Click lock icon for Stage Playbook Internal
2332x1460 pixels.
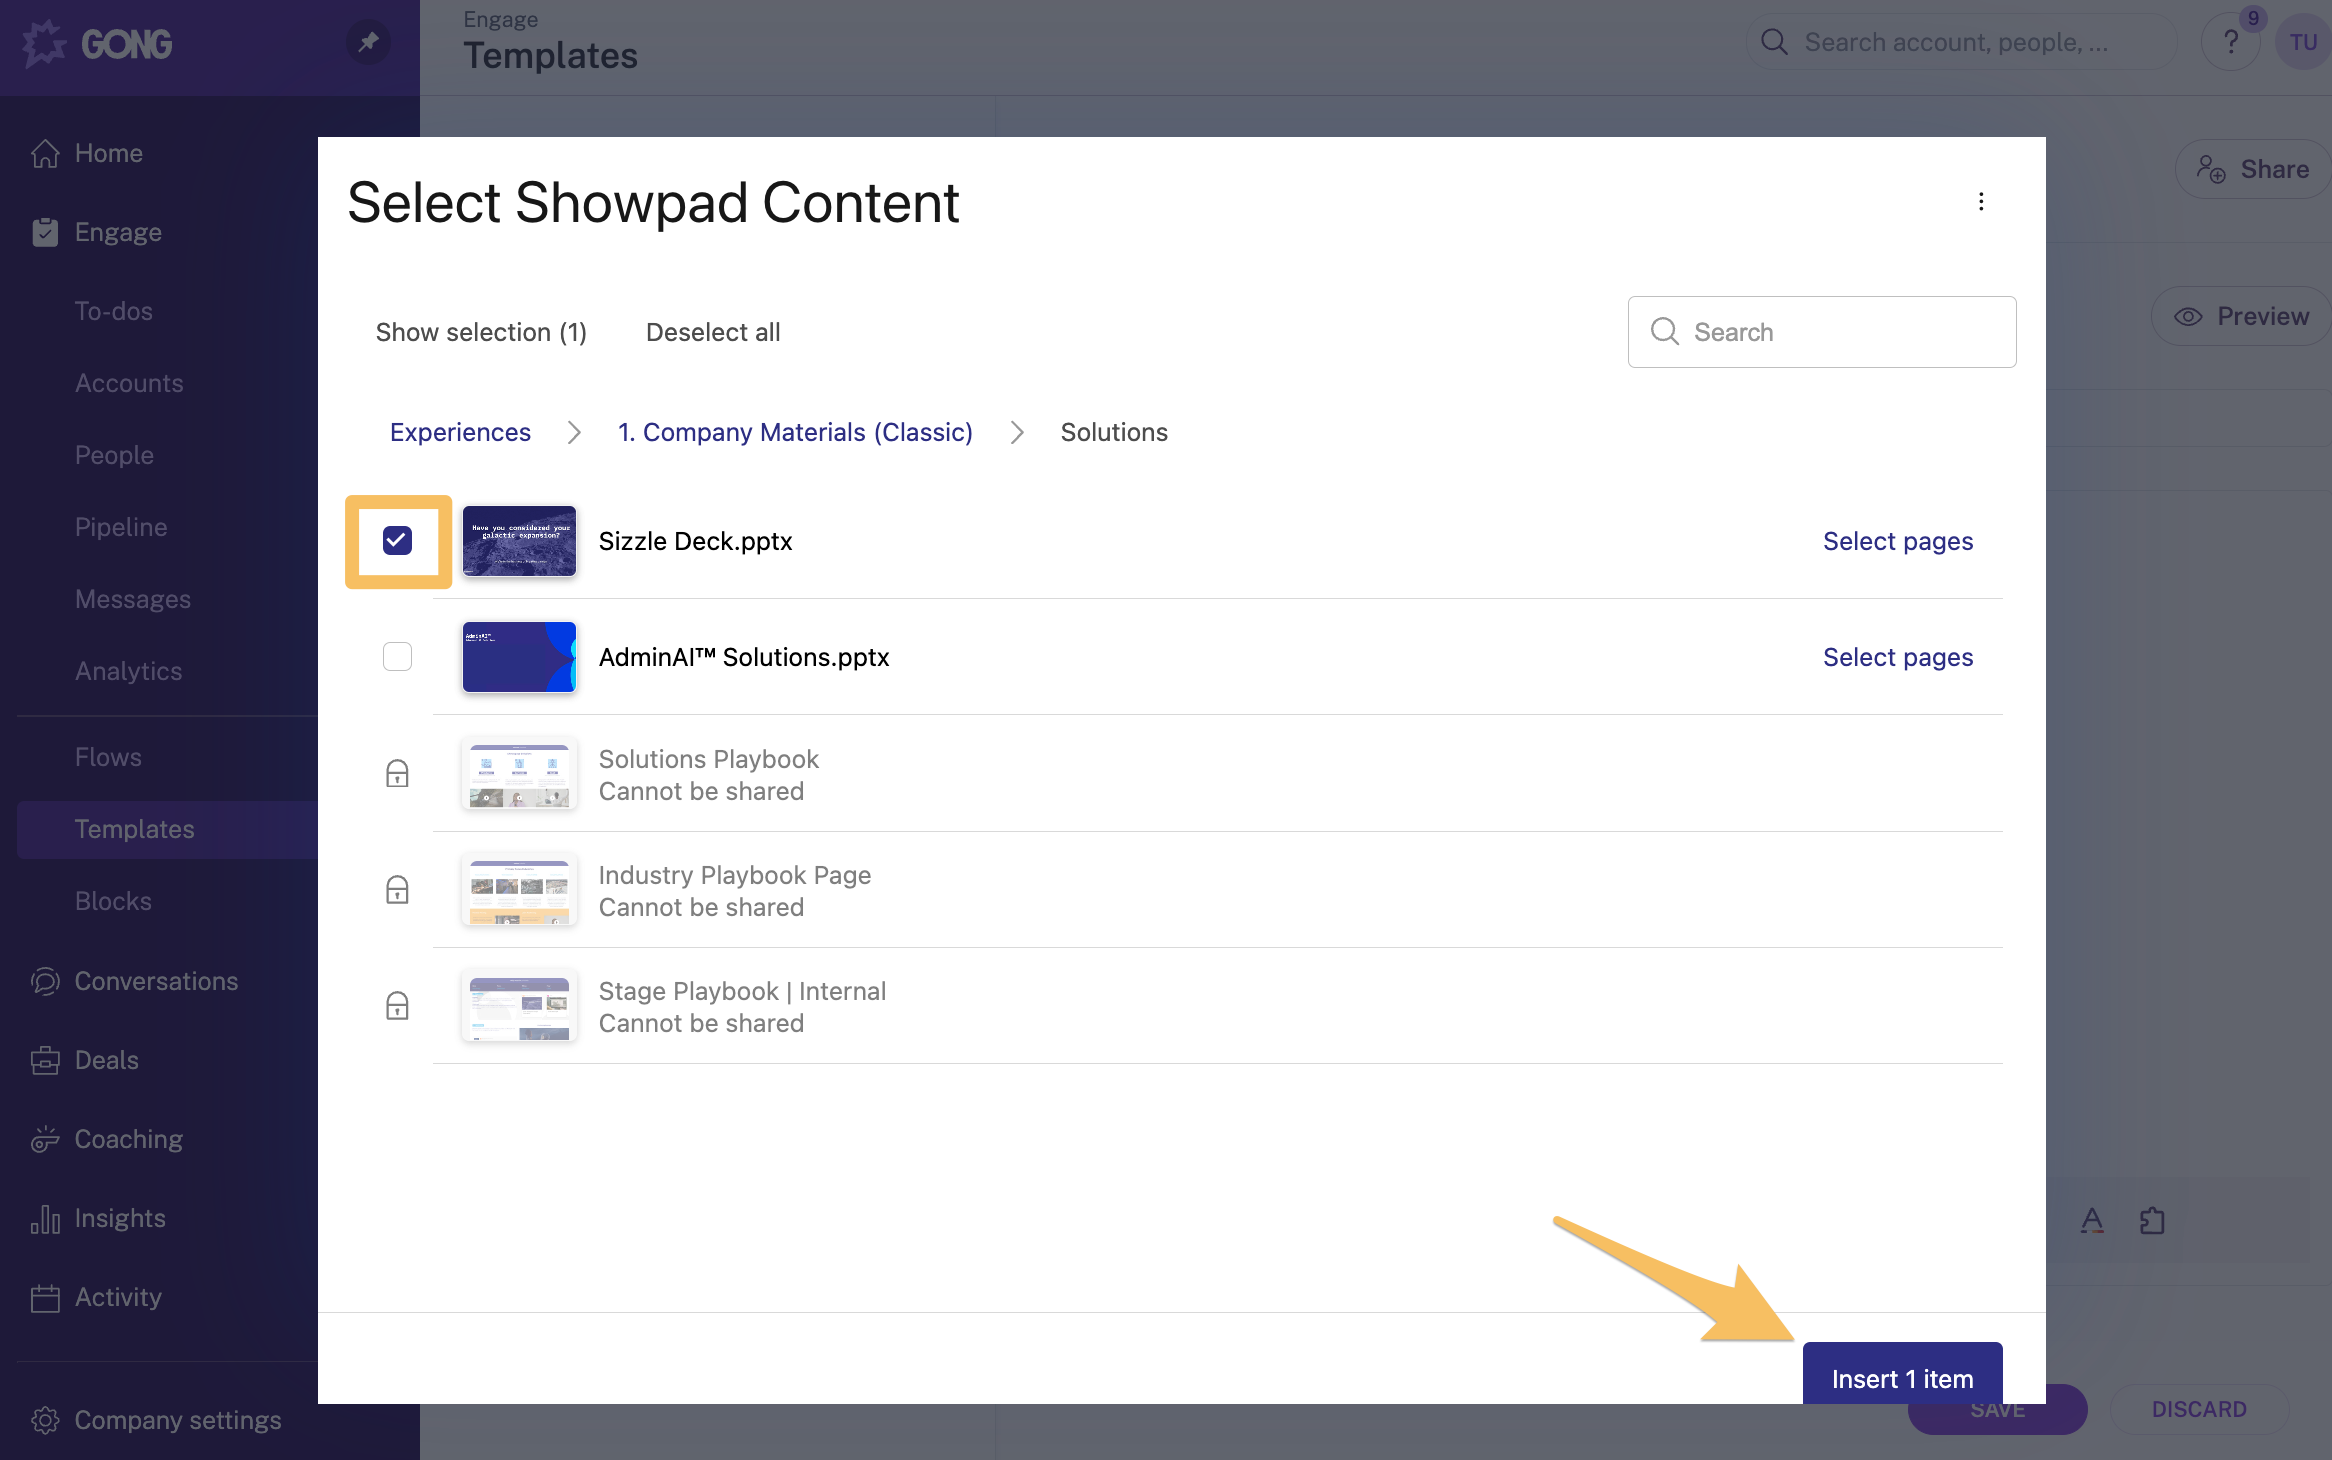(397, 1005)
